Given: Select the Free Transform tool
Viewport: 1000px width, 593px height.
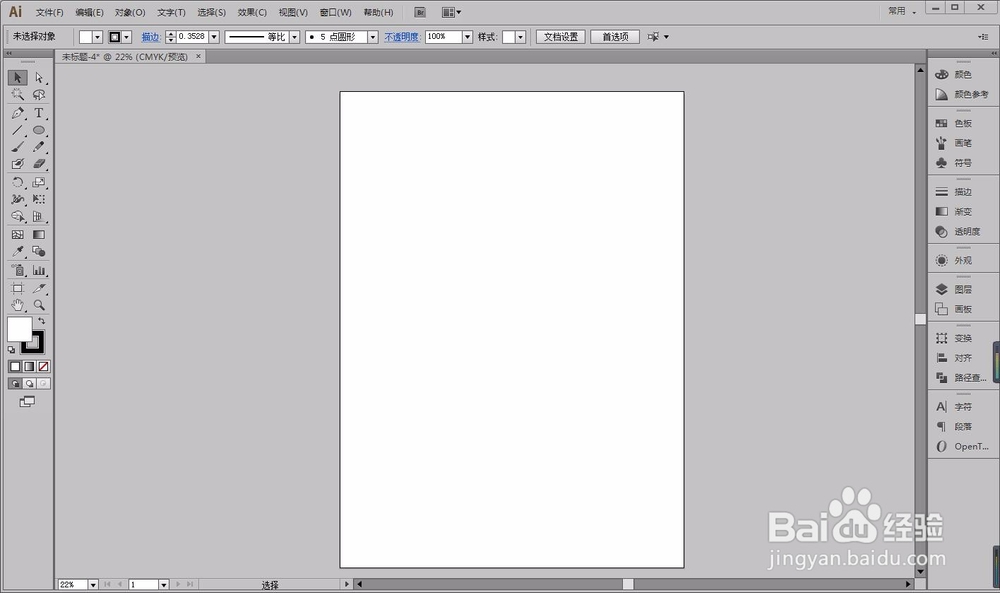Looking at the screenshot, I should coord(39,199).
